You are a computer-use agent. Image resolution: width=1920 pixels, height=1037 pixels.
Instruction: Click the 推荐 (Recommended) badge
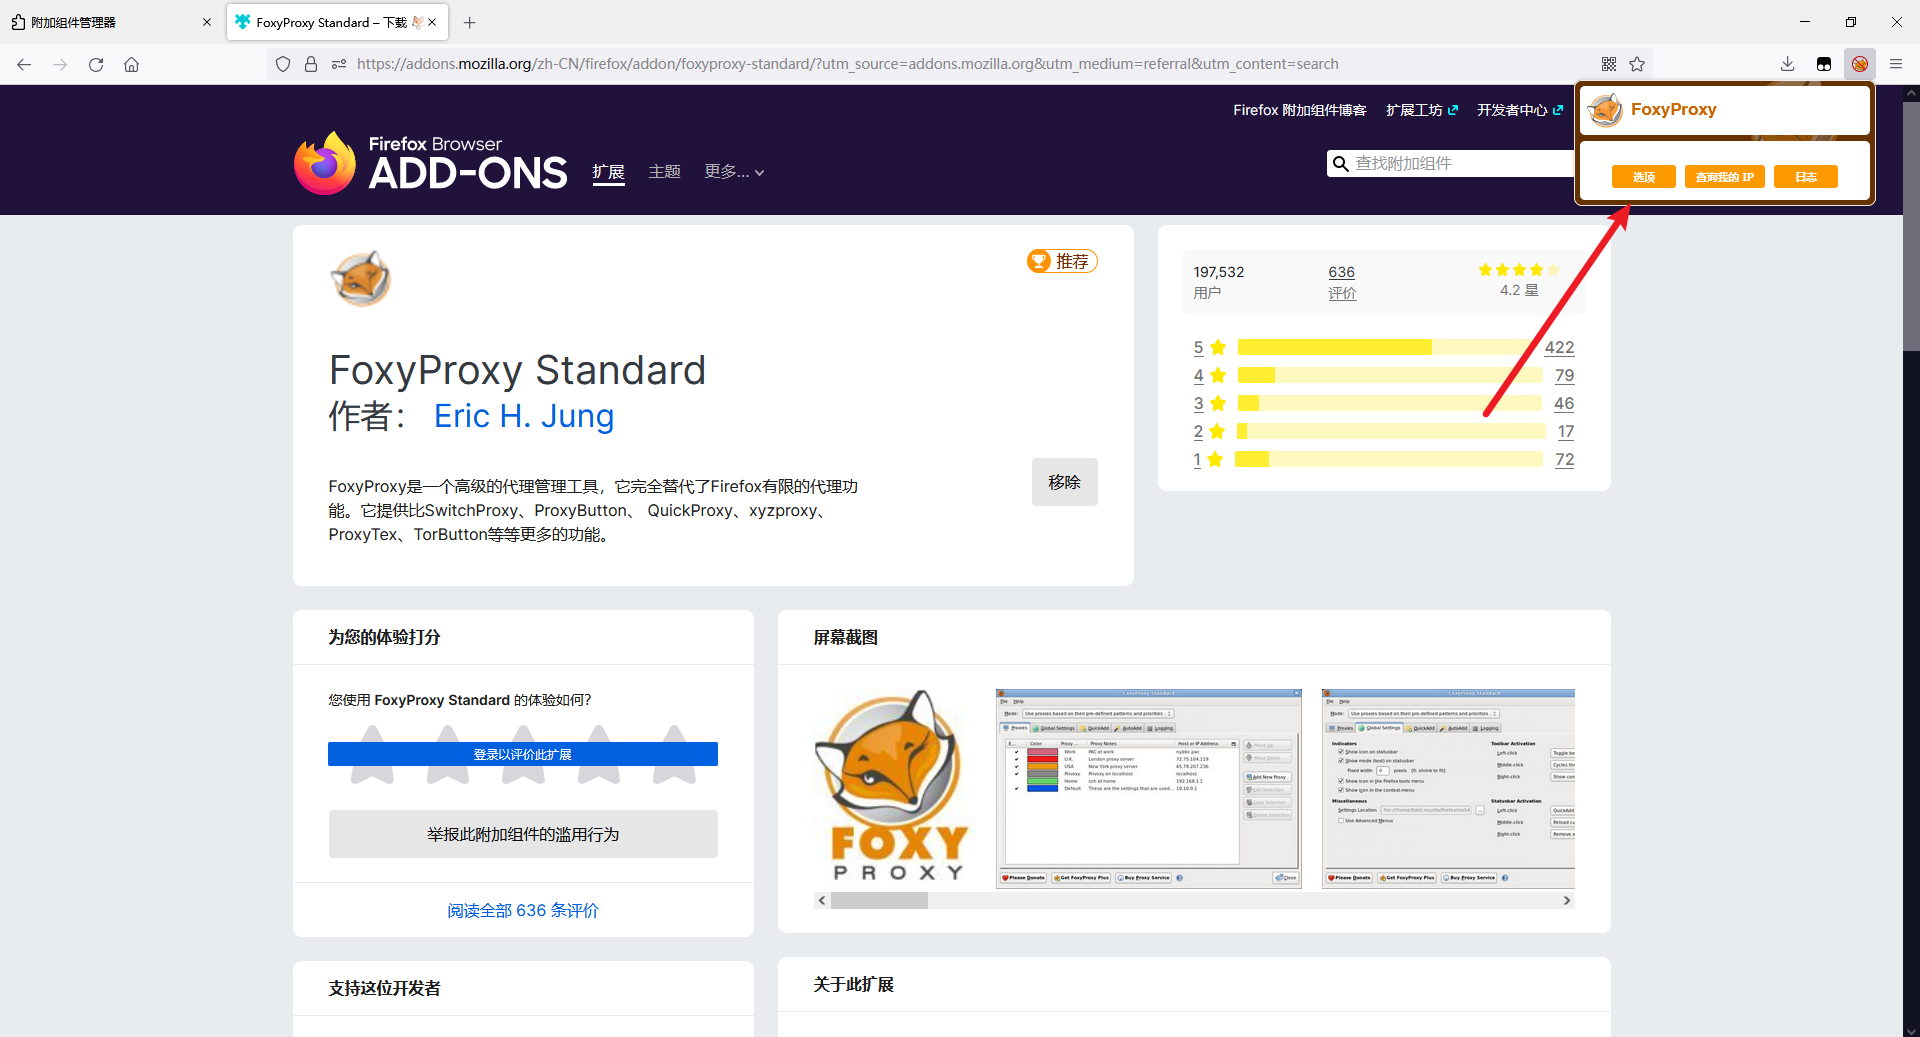[1062, 261]
